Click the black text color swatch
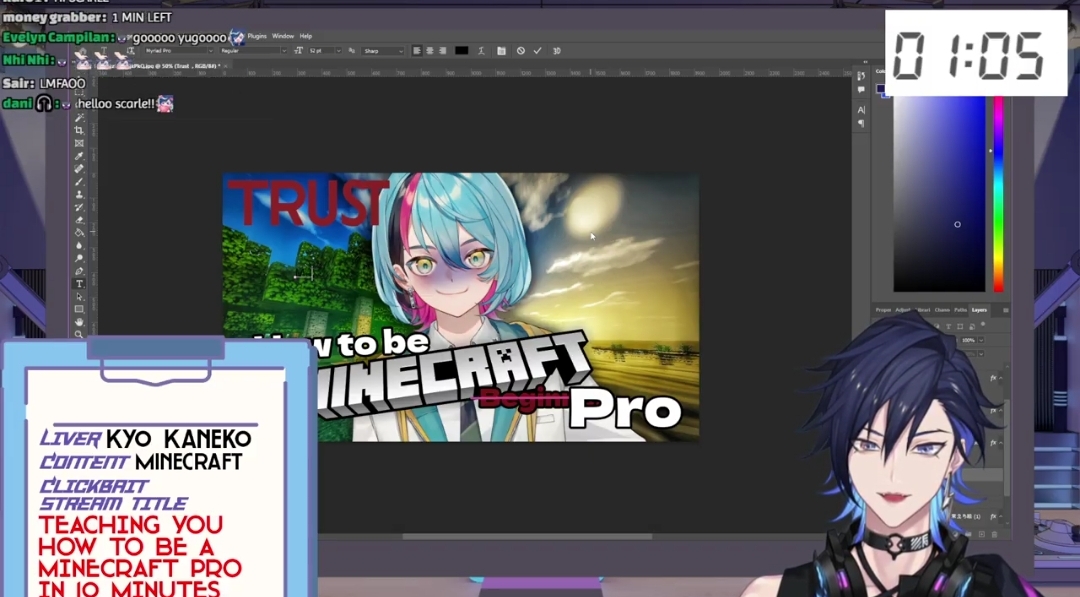Image resolution: width=1080 pixels, height=597 pixels. tap(461, 51)
